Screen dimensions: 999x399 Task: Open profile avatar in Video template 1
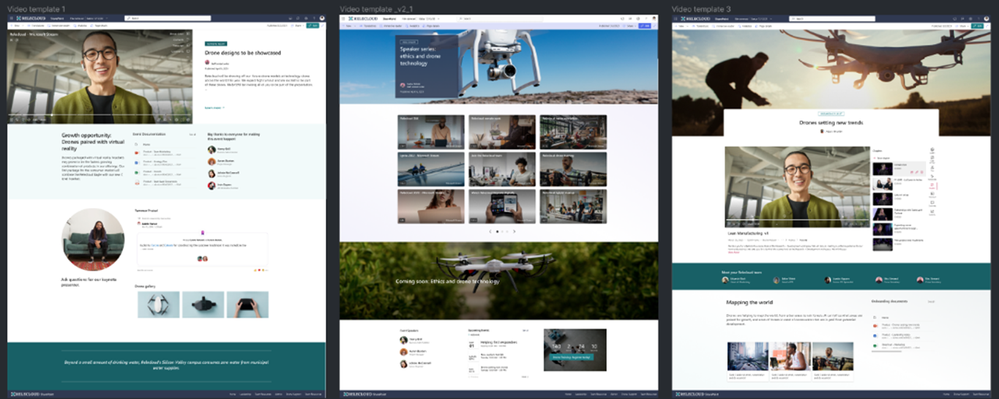pyautogui.click(x=322, y=18)
